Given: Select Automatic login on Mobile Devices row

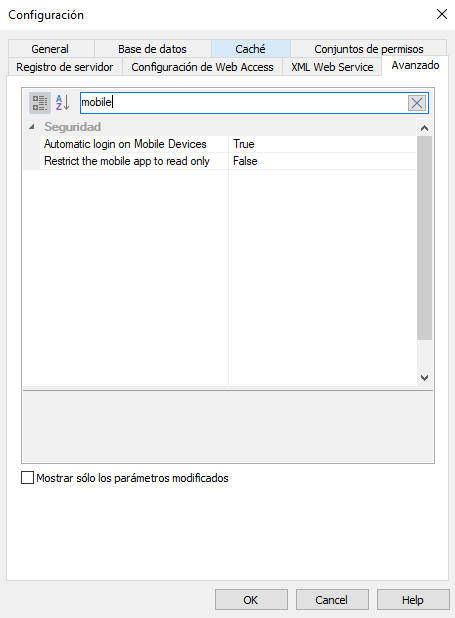Looking at the screenshot, I should click(220, 144).
